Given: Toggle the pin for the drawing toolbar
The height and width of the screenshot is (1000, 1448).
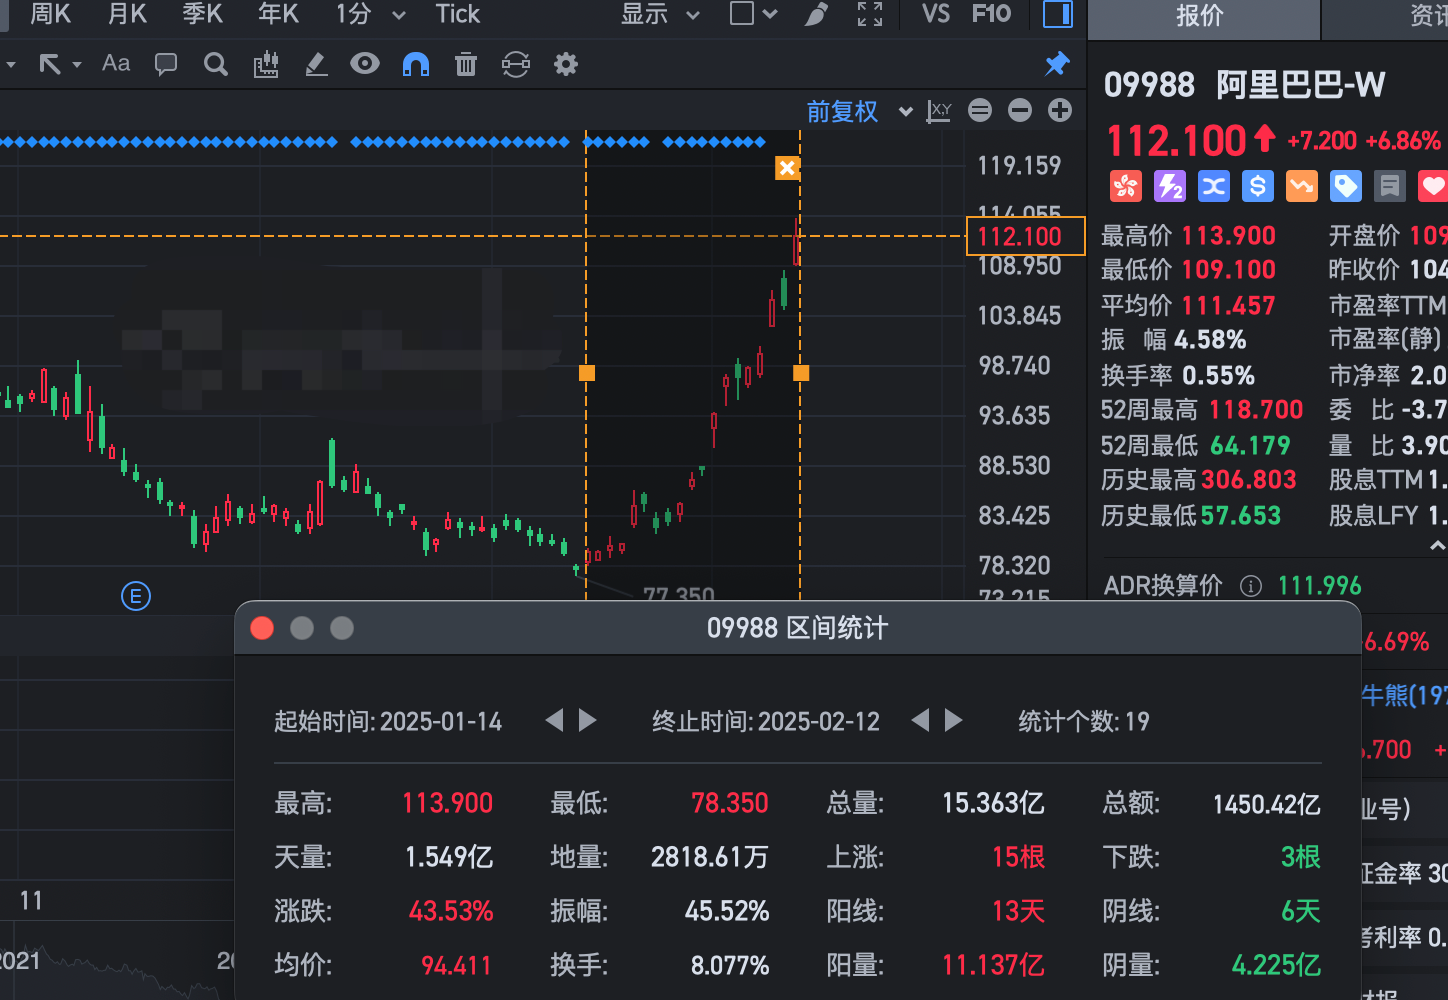Looking at the screenshot, I should (1057, 64).
